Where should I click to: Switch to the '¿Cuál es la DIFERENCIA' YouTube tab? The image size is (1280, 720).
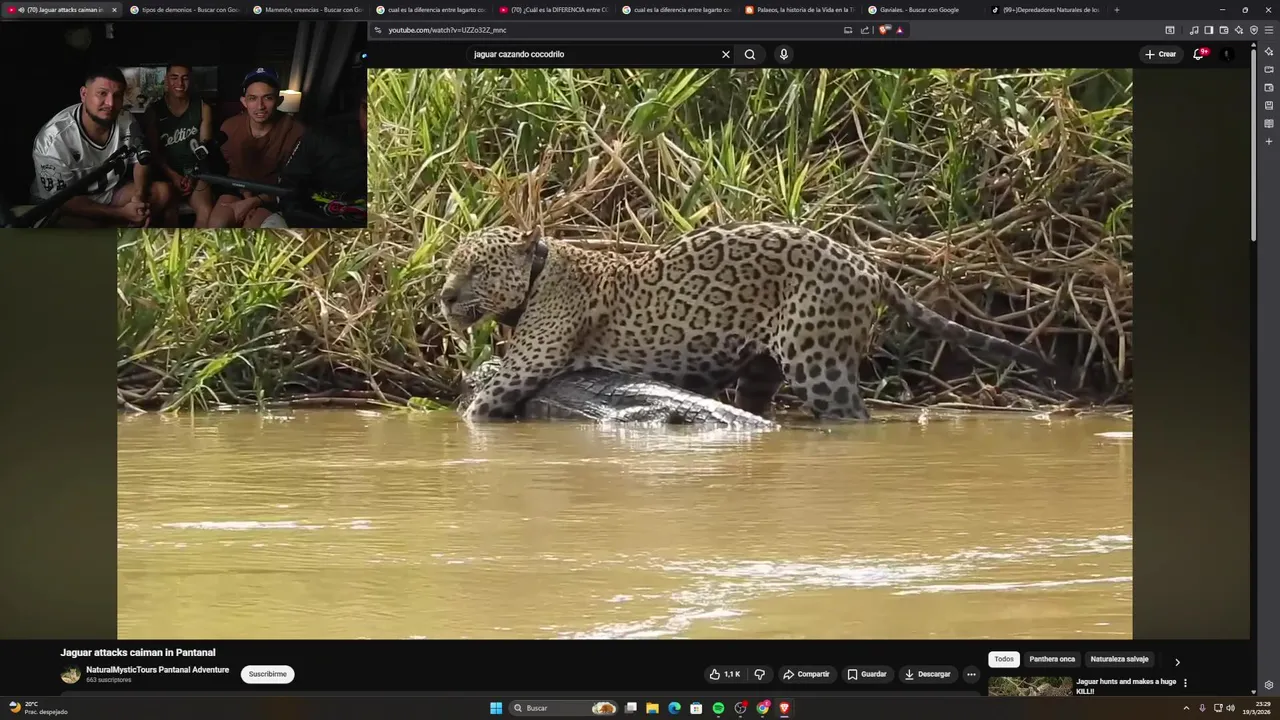pyautogui.click(x=552, y=10)
